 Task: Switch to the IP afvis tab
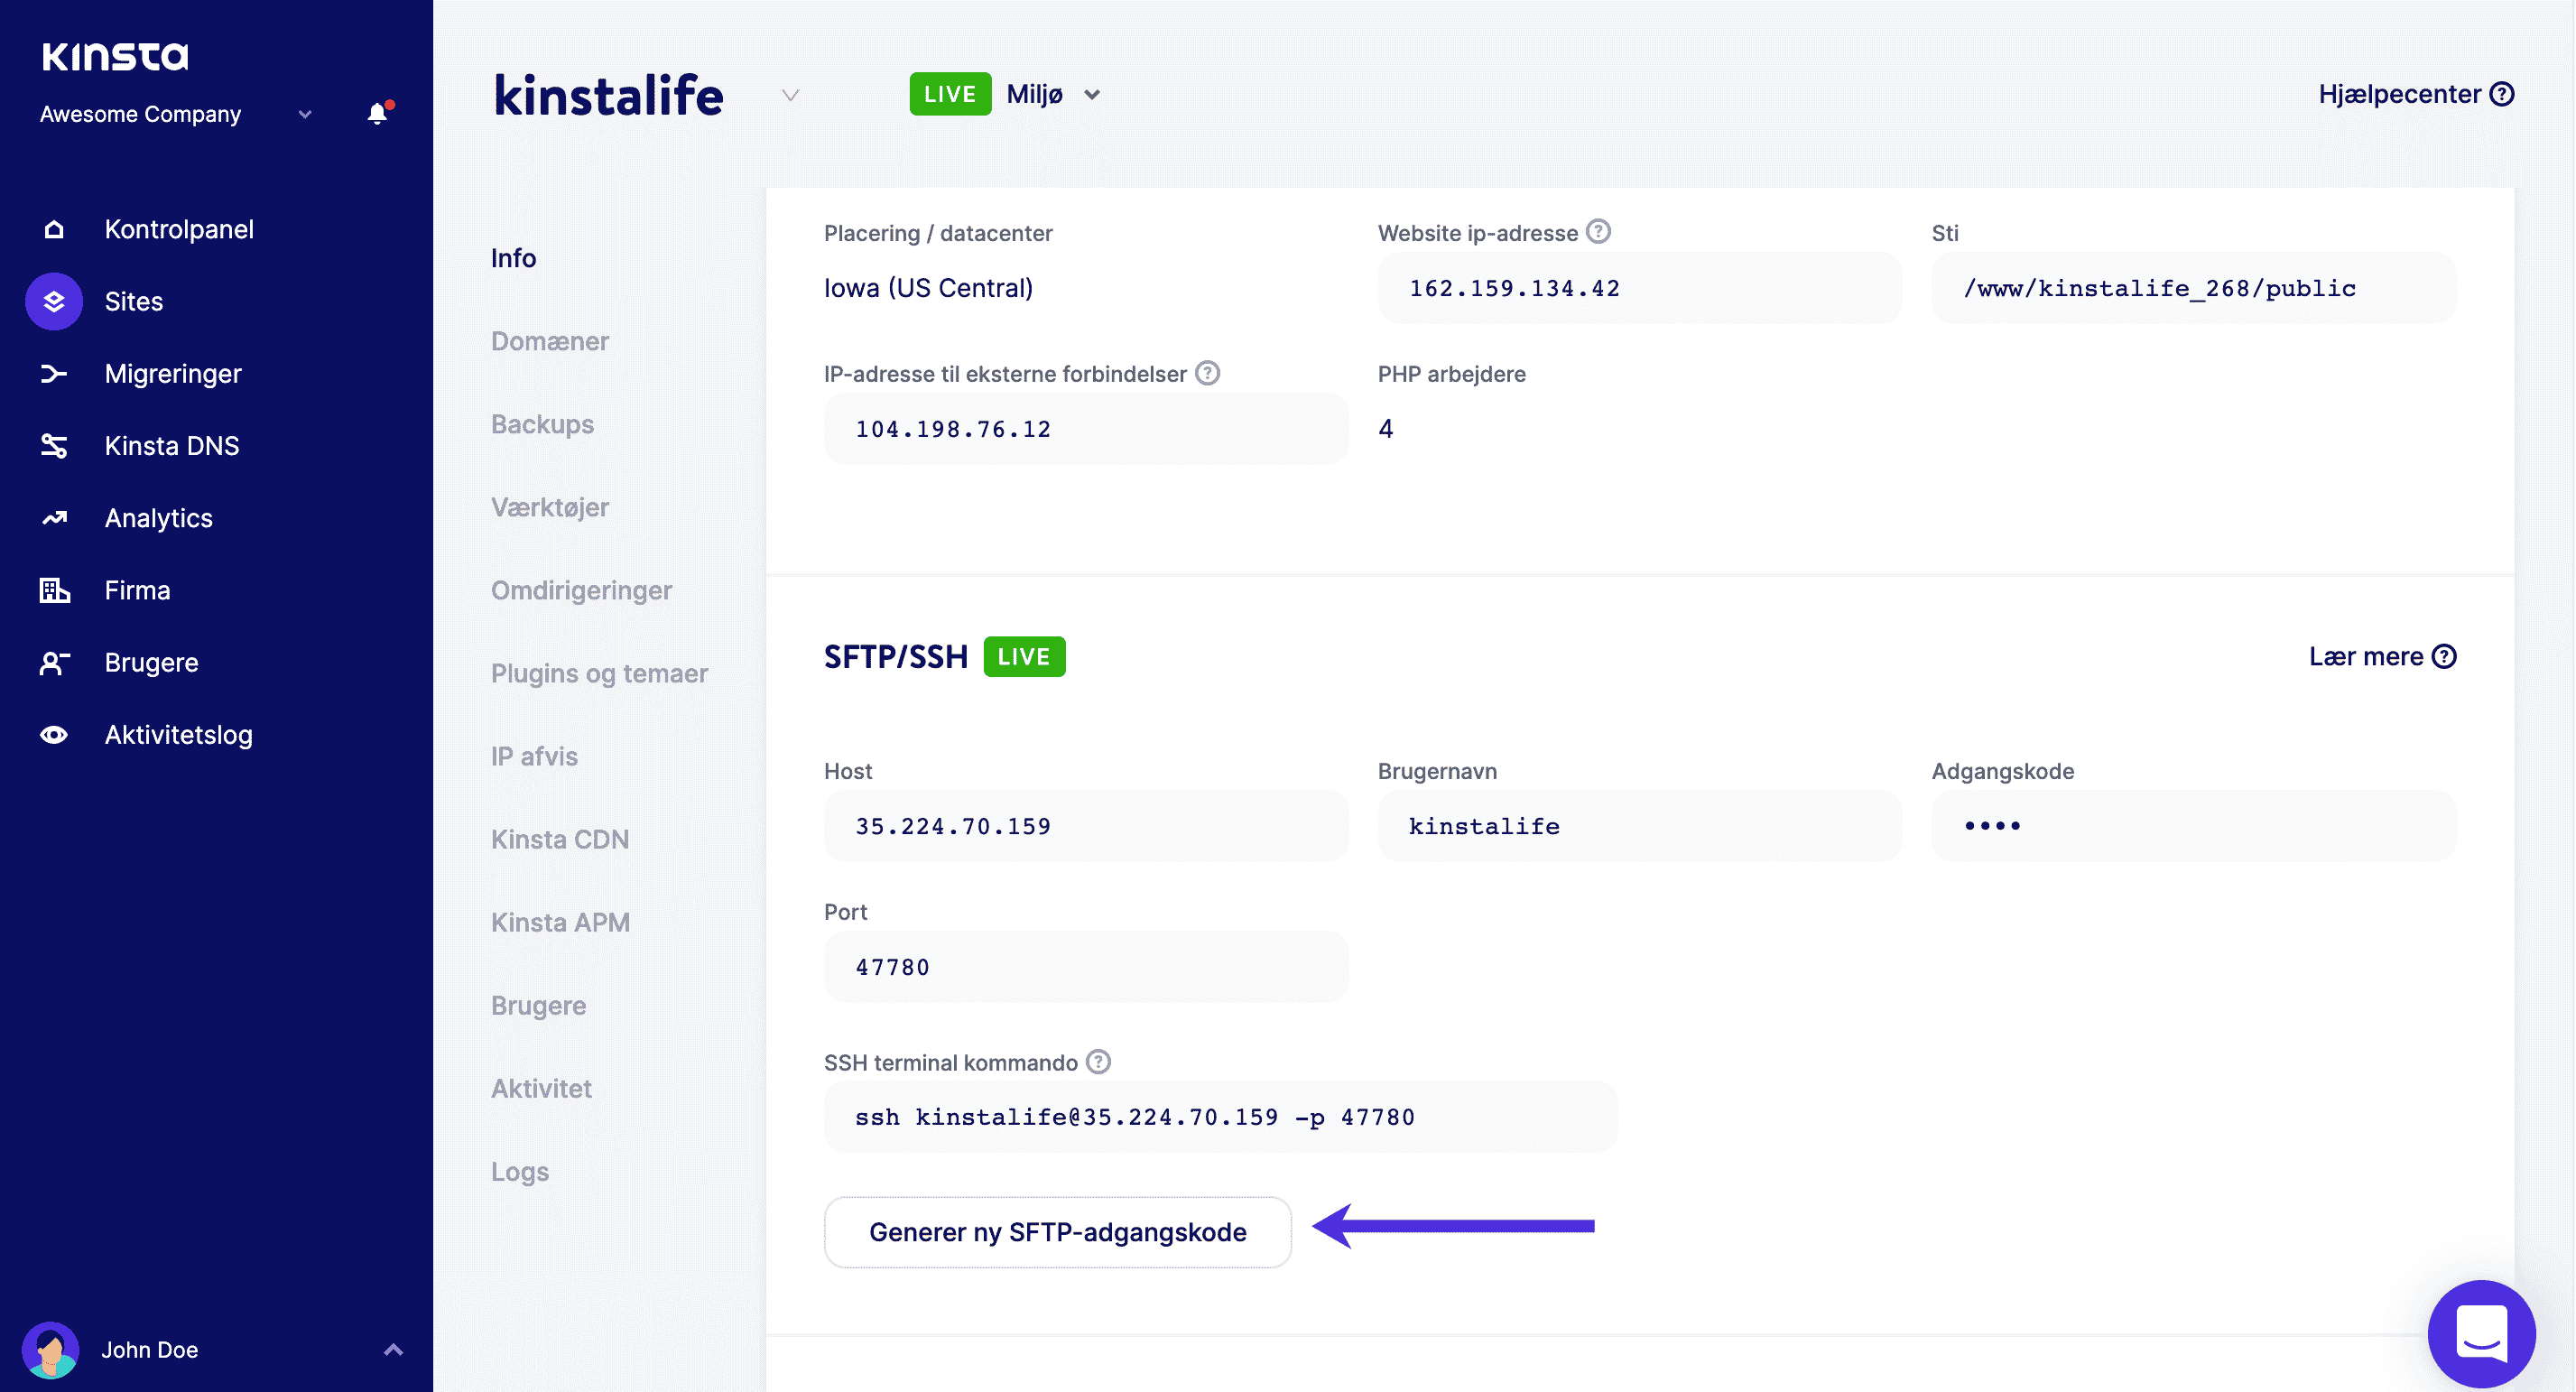(x=534, y=756)
